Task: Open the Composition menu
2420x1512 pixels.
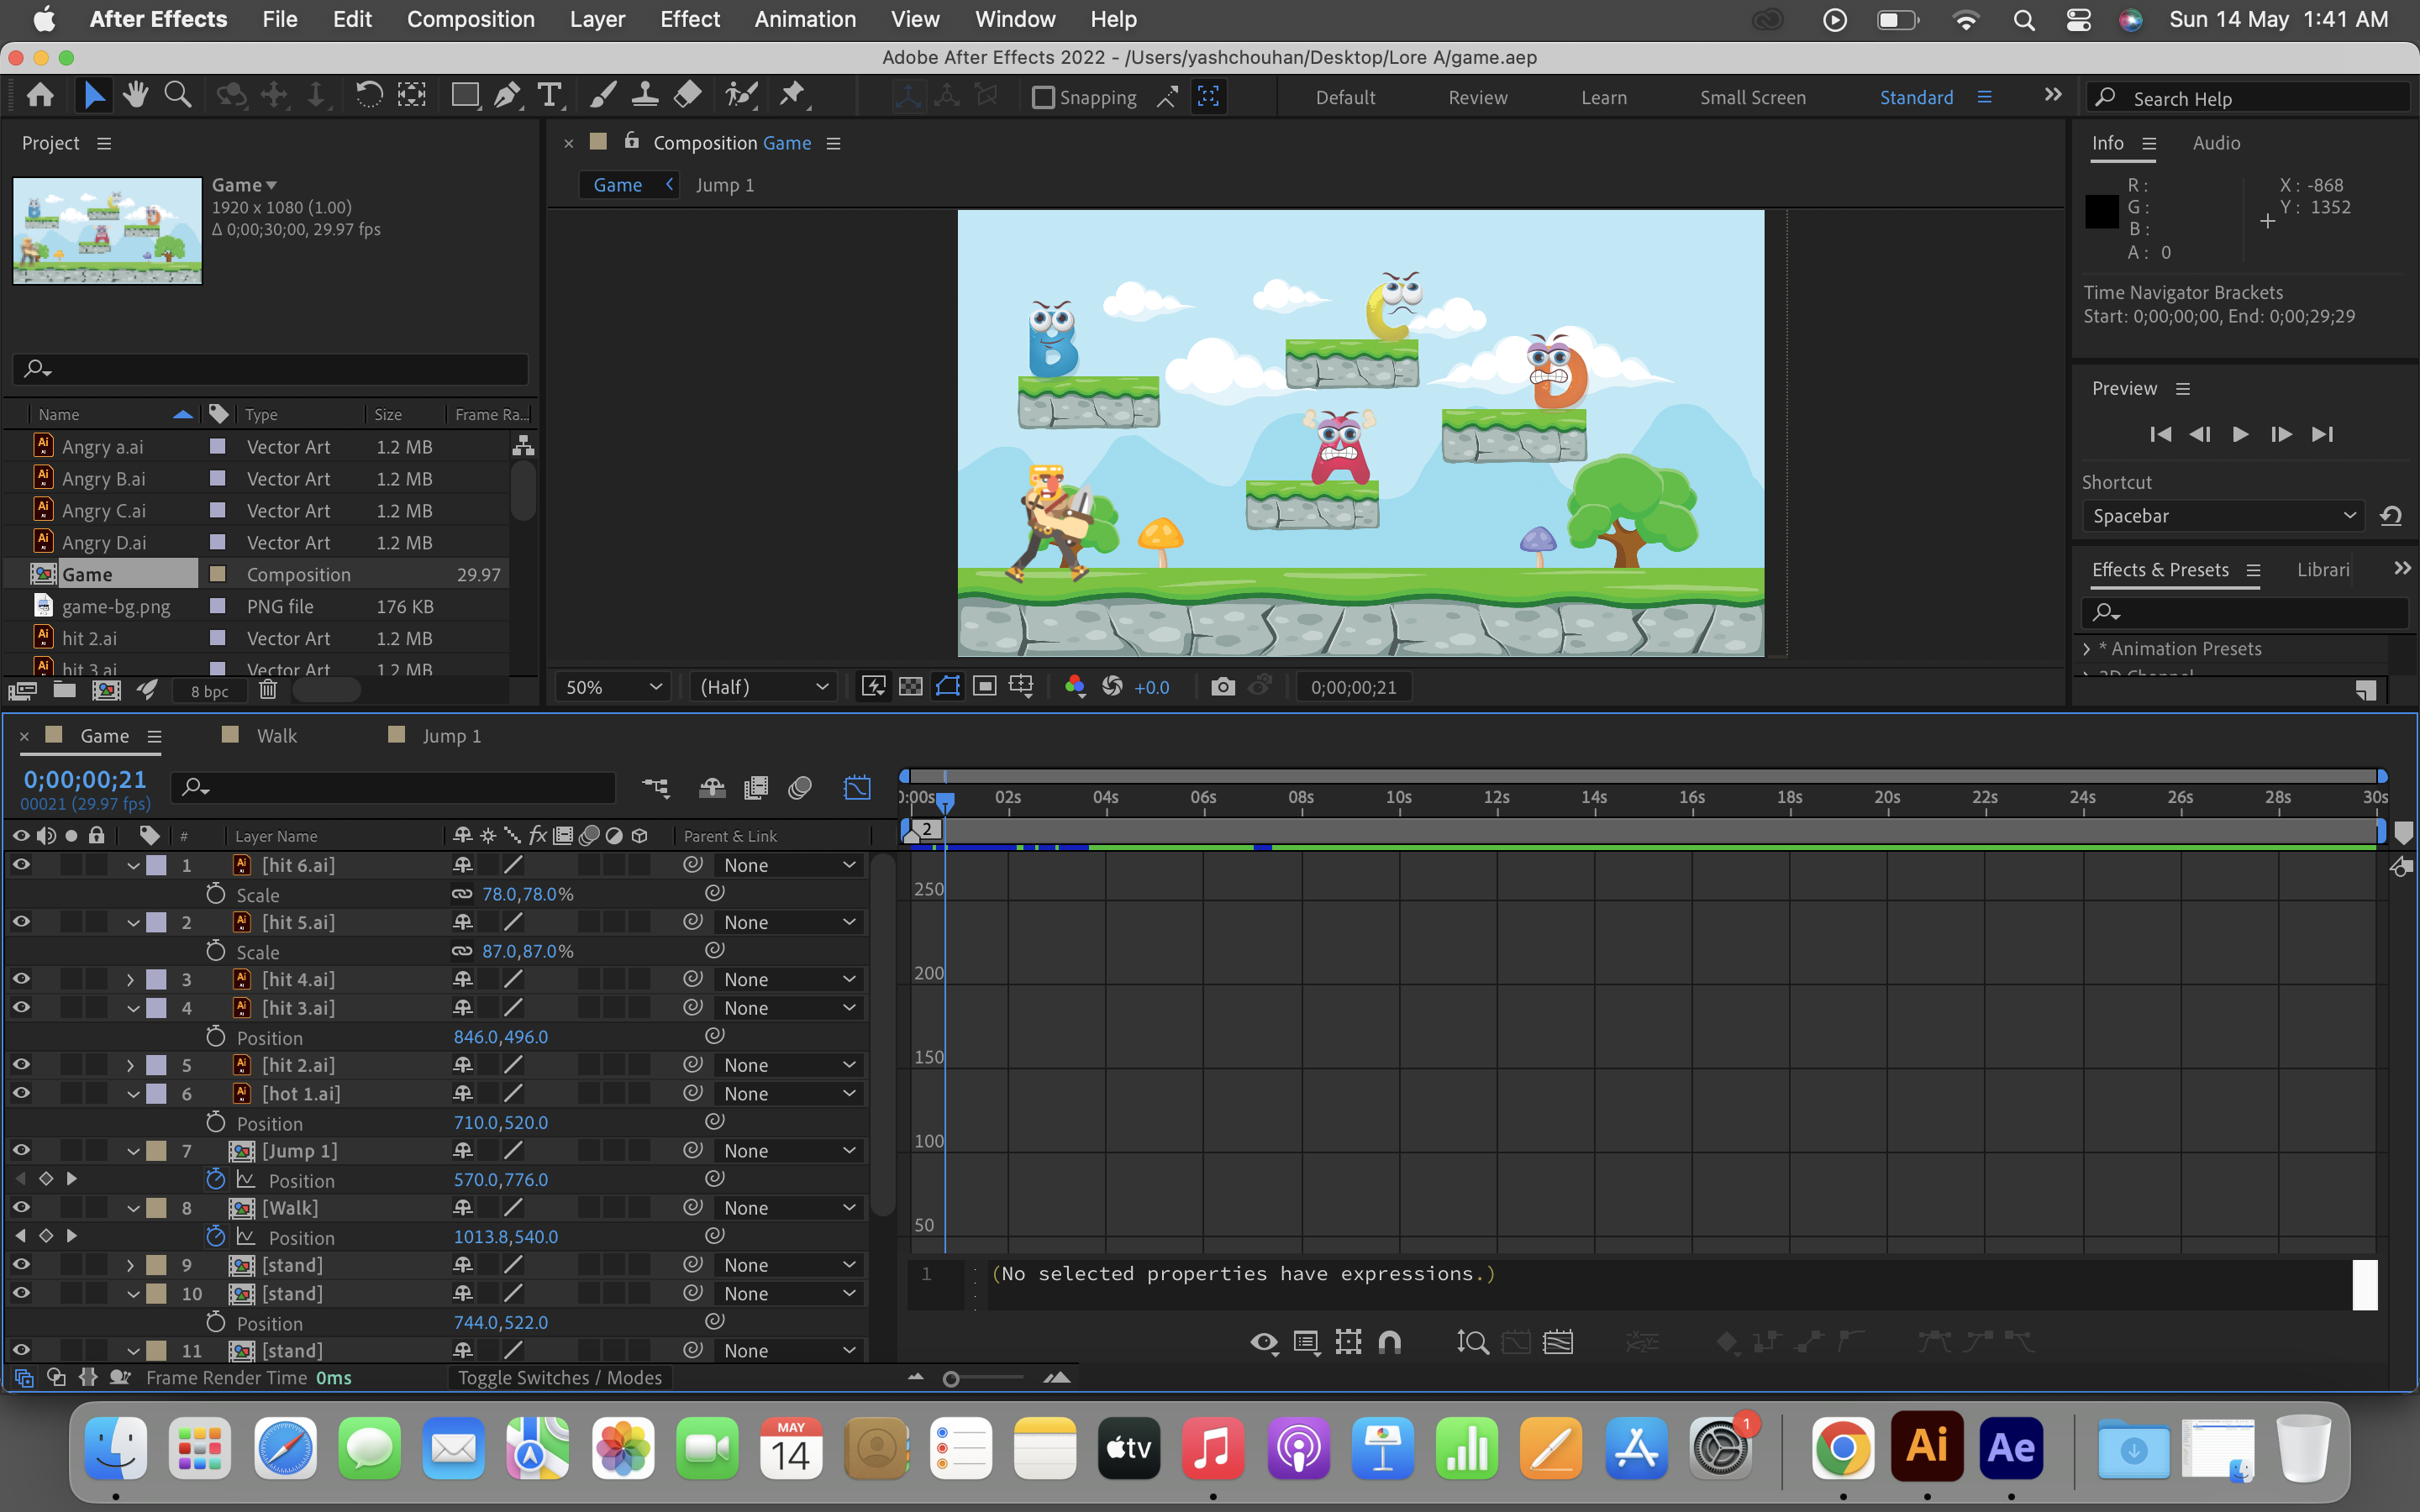Action: tap(470, 19)
